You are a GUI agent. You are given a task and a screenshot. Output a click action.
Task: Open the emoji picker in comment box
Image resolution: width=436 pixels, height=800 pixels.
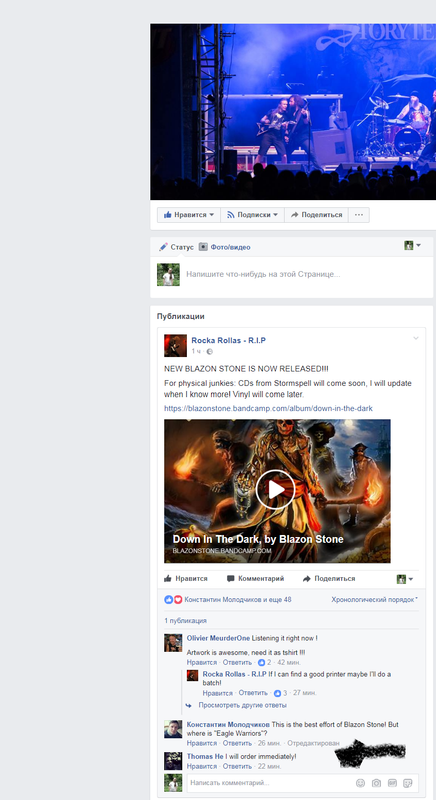(361, 783)
